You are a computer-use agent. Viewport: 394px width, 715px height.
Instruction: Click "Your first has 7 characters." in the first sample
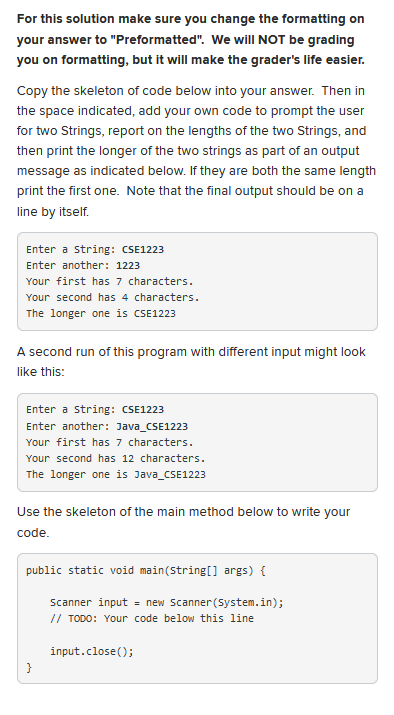(x=110, y=281)
